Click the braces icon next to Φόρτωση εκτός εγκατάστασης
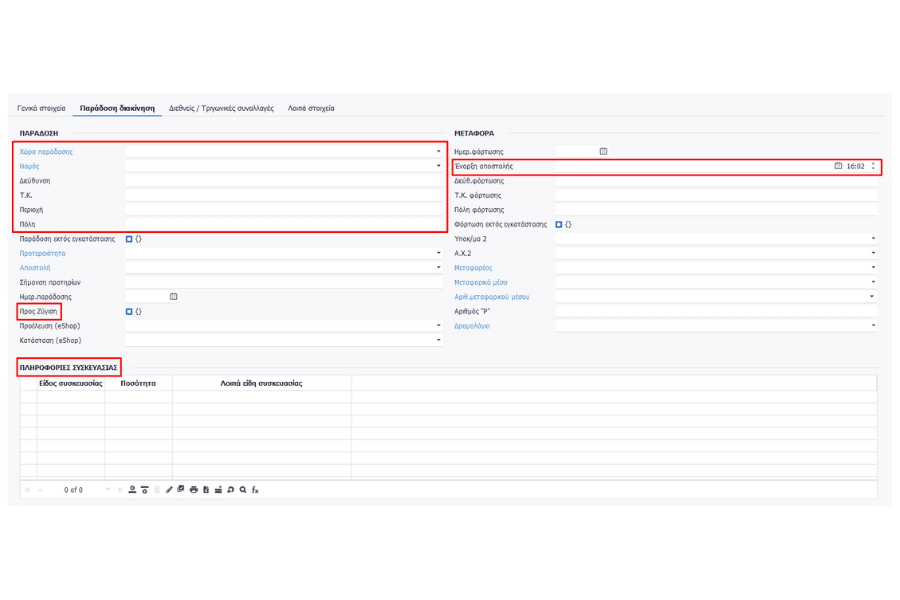The width and height of the screenshot is (900, 600). click(x=568, y=224)
